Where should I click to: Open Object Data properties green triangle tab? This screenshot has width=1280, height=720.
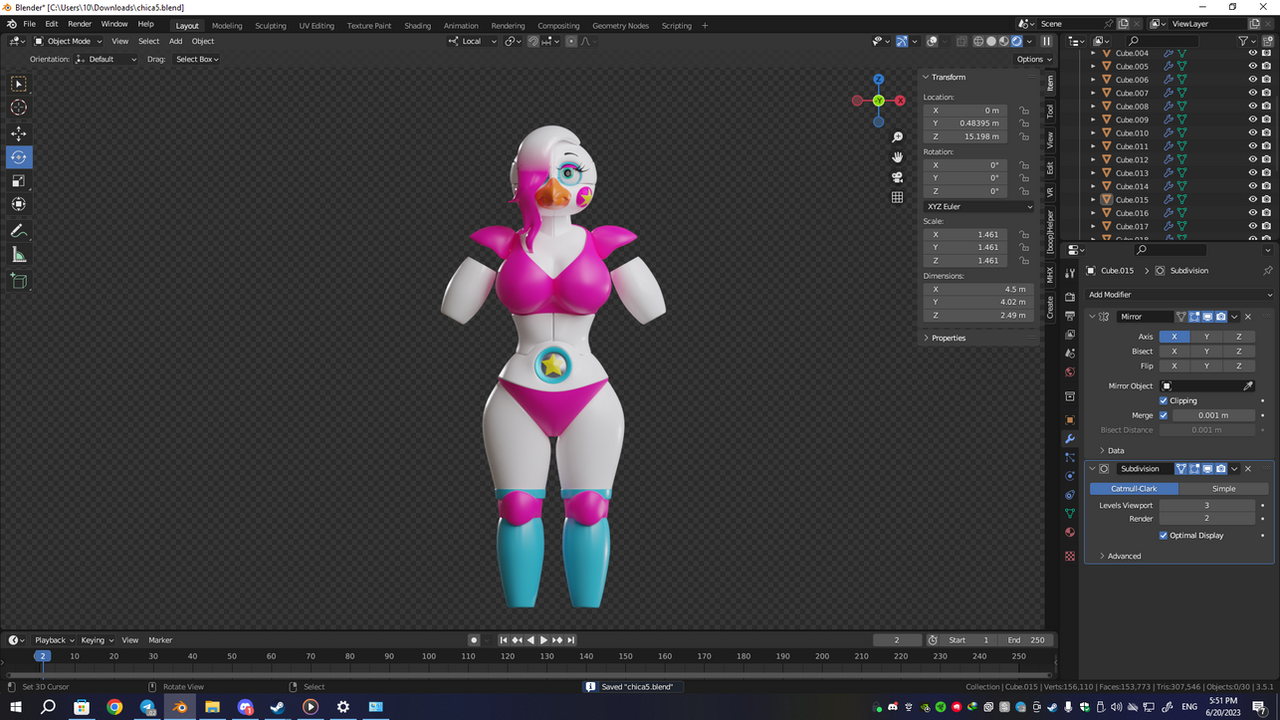[1069, 513]
